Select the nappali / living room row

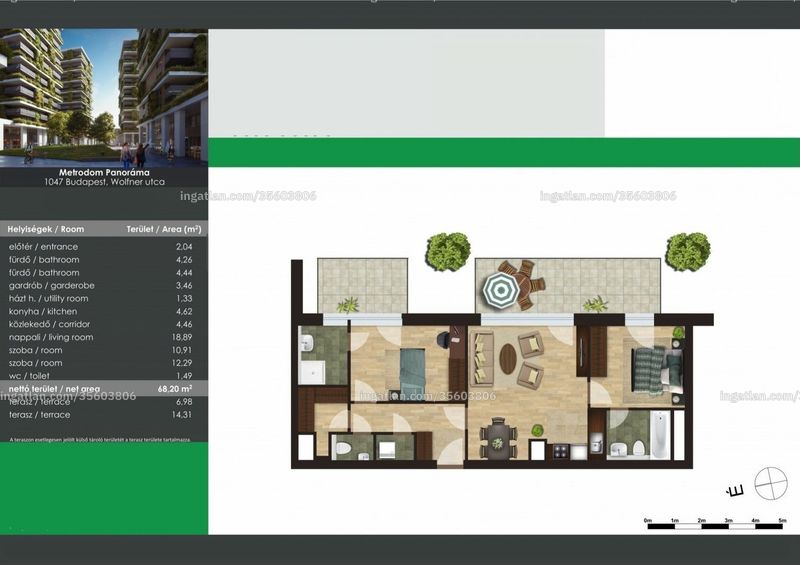101,337
